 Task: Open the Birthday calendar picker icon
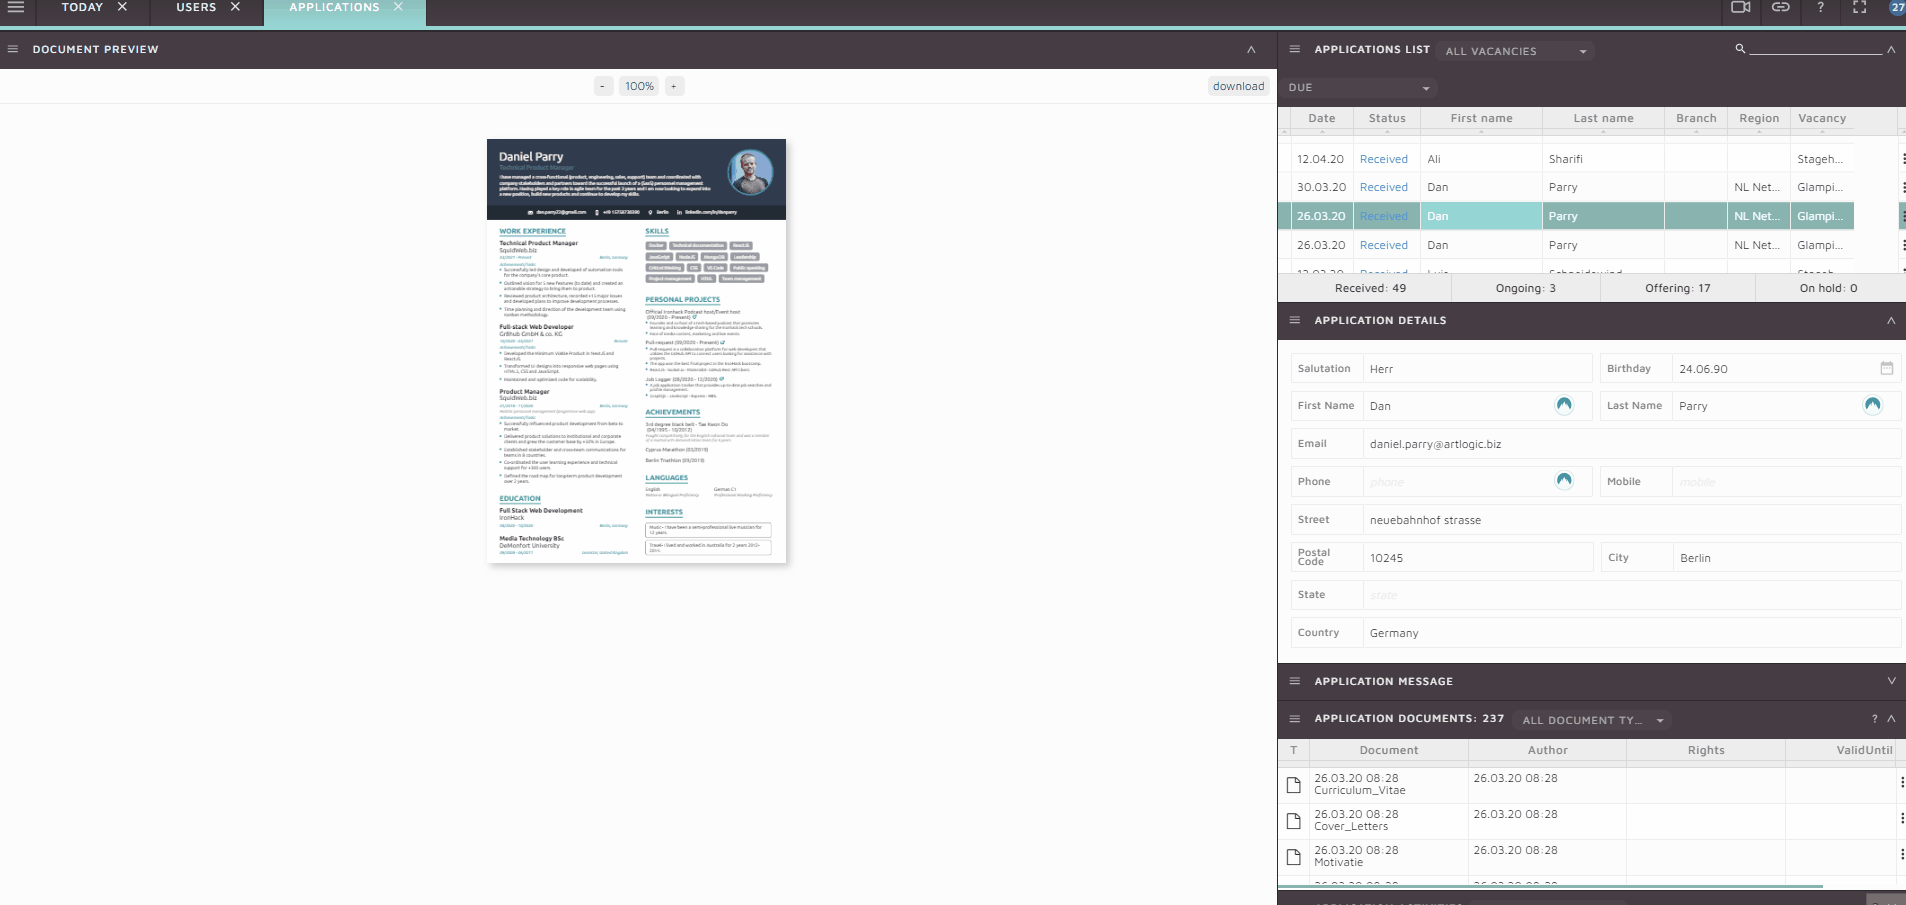tap(1887, 368)
